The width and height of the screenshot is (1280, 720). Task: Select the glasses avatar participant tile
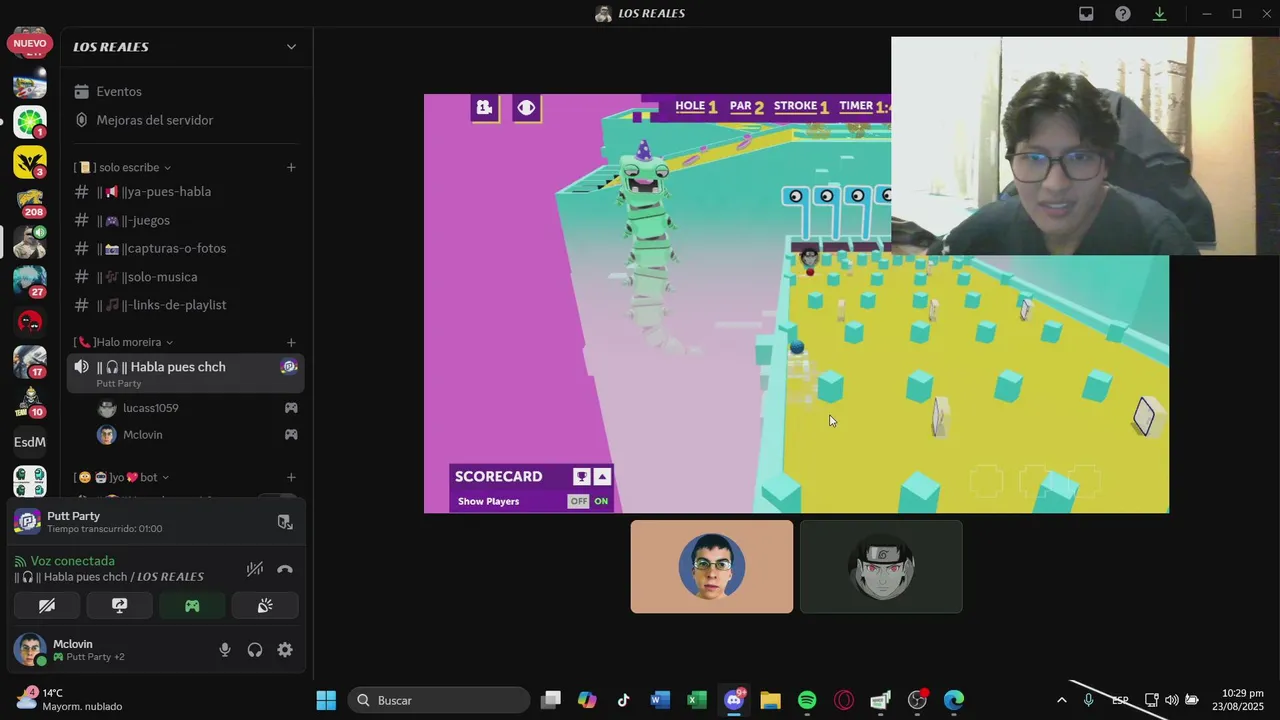(712, 566)
